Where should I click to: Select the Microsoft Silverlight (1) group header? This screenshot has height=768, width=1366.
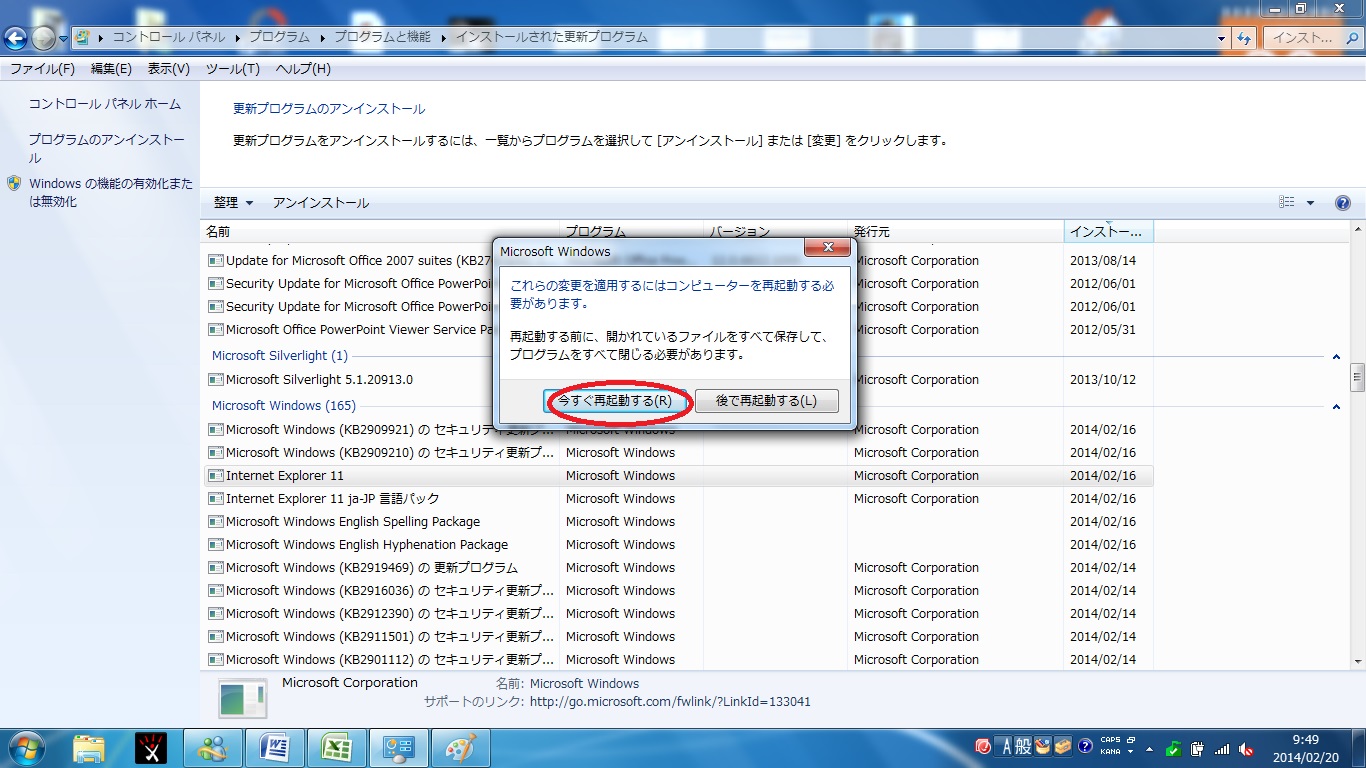coord(280,356)
